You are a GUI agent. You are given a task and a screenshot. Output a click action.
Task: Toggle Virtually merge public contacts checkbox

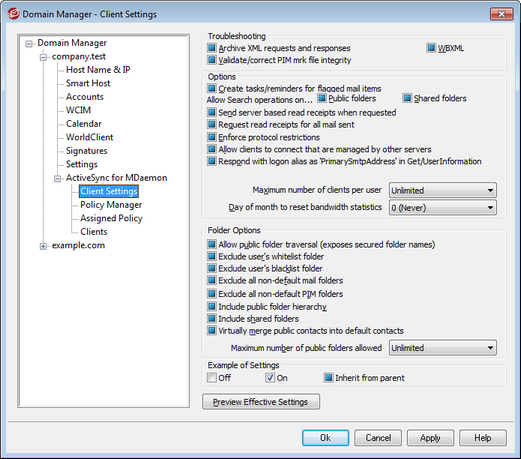point(211,330)
